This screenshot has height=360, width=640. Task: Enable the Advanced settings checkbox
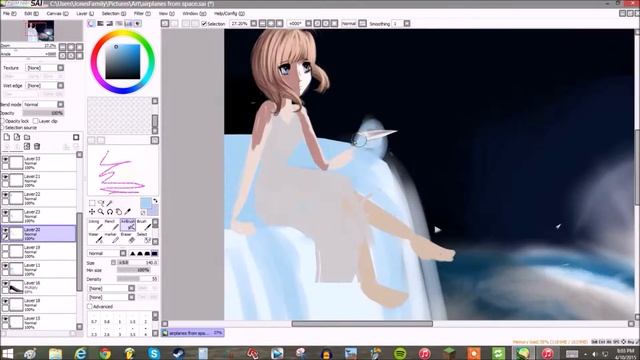point(90,306)
